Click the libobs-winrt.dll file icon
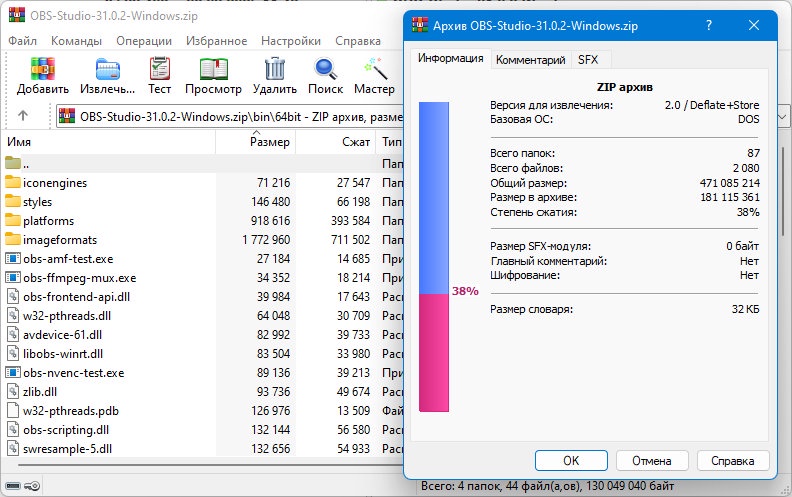The height and width of the screenshot is (497, 792). 13,354
